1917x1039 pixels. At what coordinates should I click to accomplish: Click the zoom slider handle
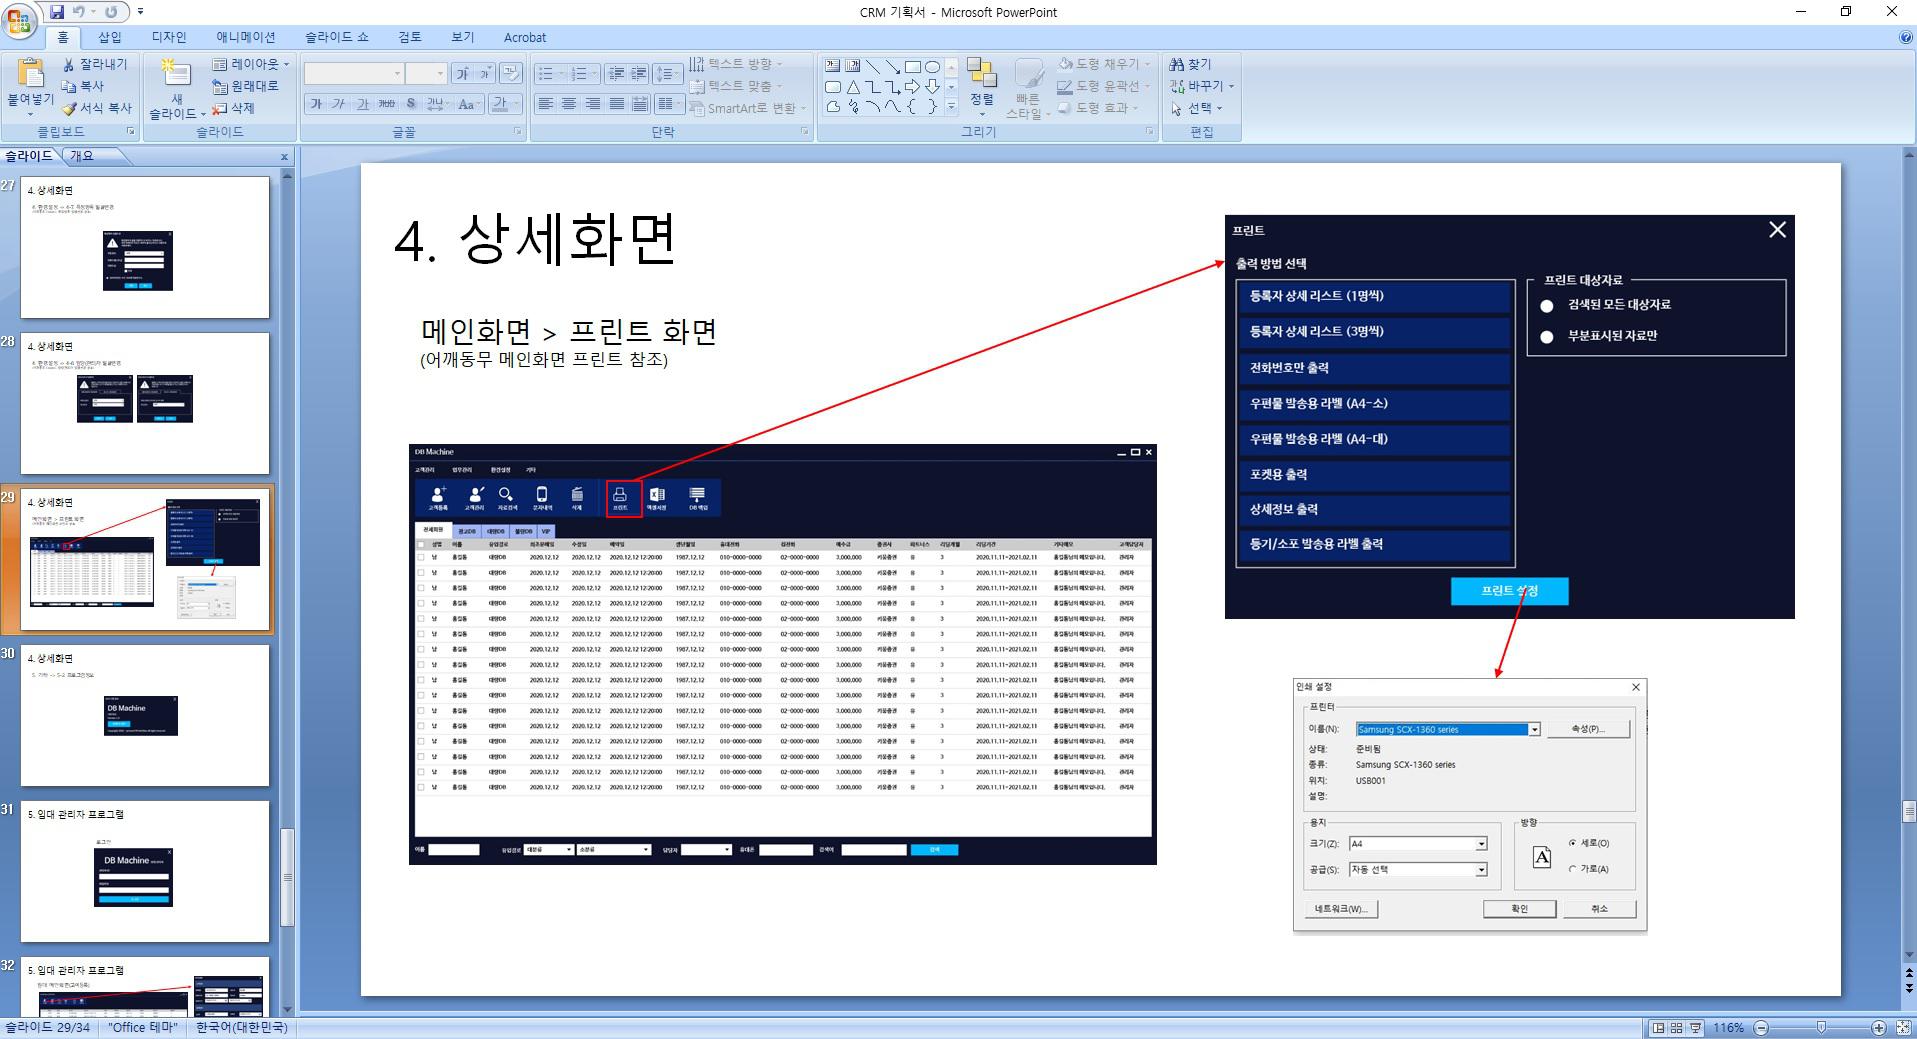point(1820,1028)
